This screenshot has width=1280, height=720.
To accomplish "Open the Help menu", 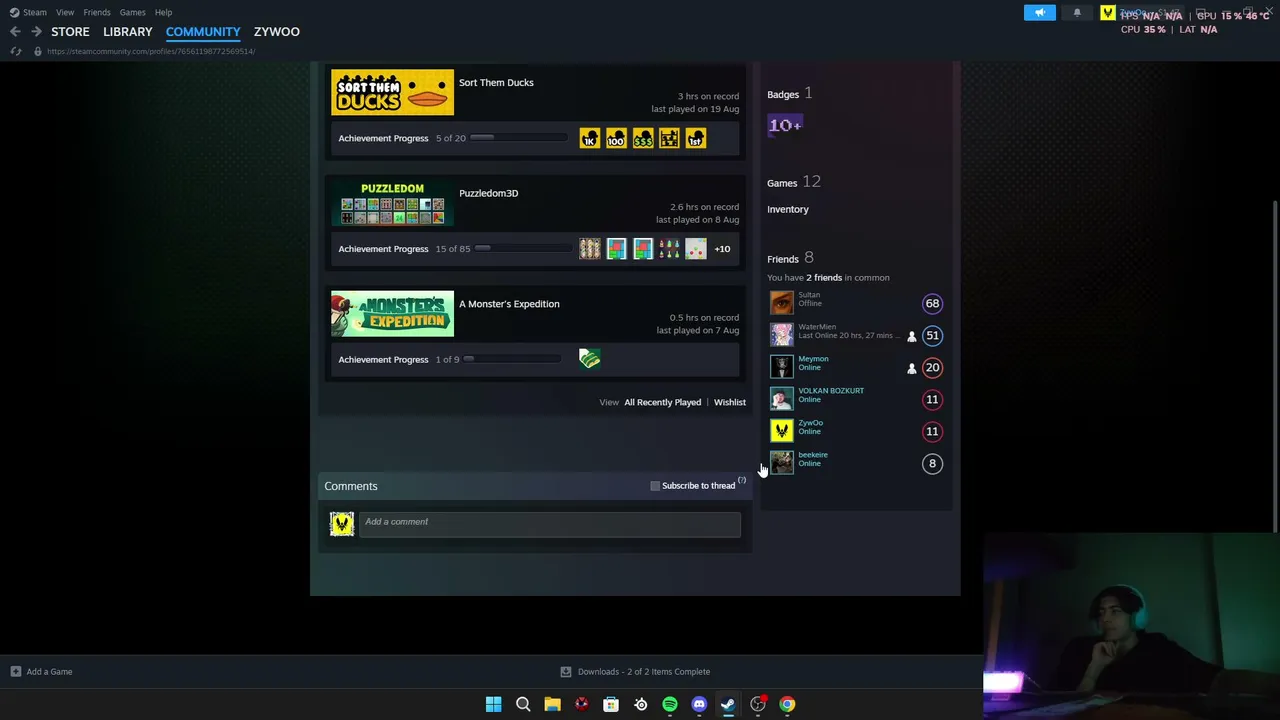I will [163, 12].
